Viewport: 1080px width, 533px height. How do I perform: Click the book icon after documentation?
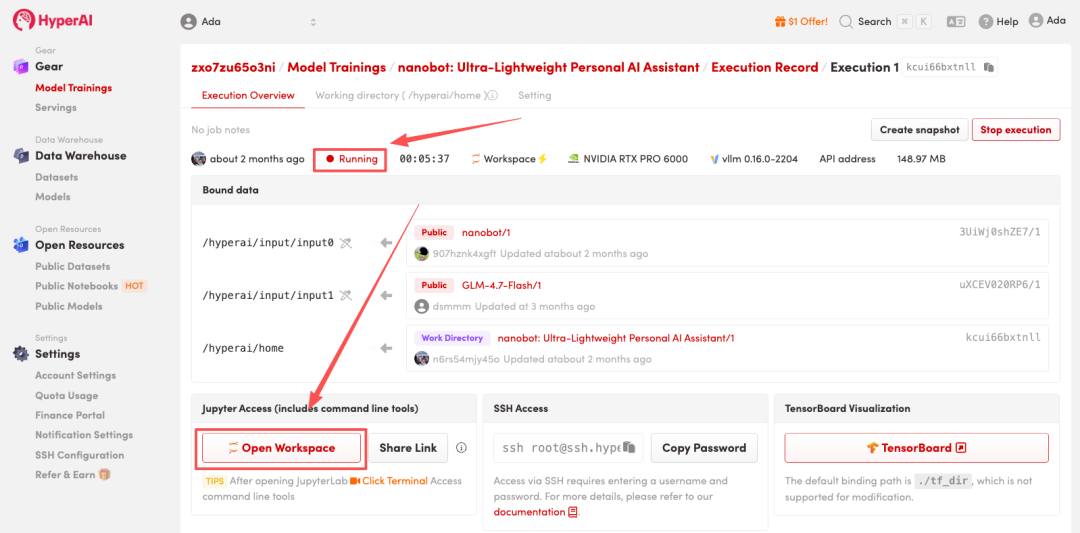point(572,512)
